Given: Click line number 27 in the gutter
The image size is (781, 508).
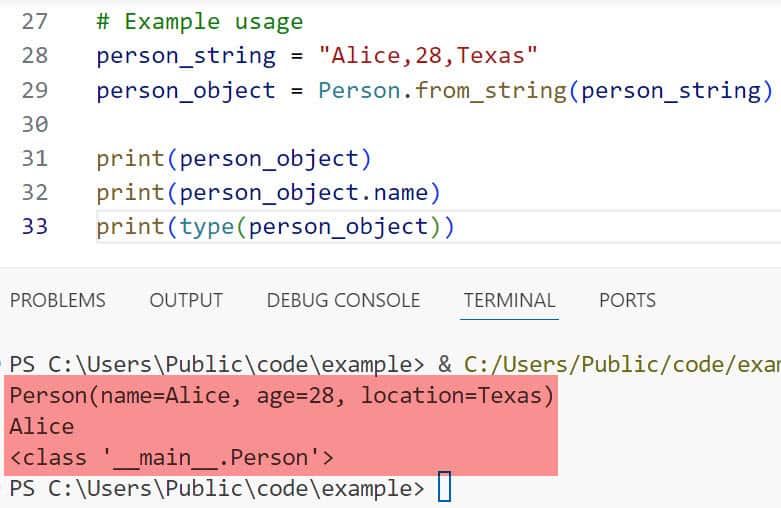Looking at the screenshot, I should pos(34,21).
